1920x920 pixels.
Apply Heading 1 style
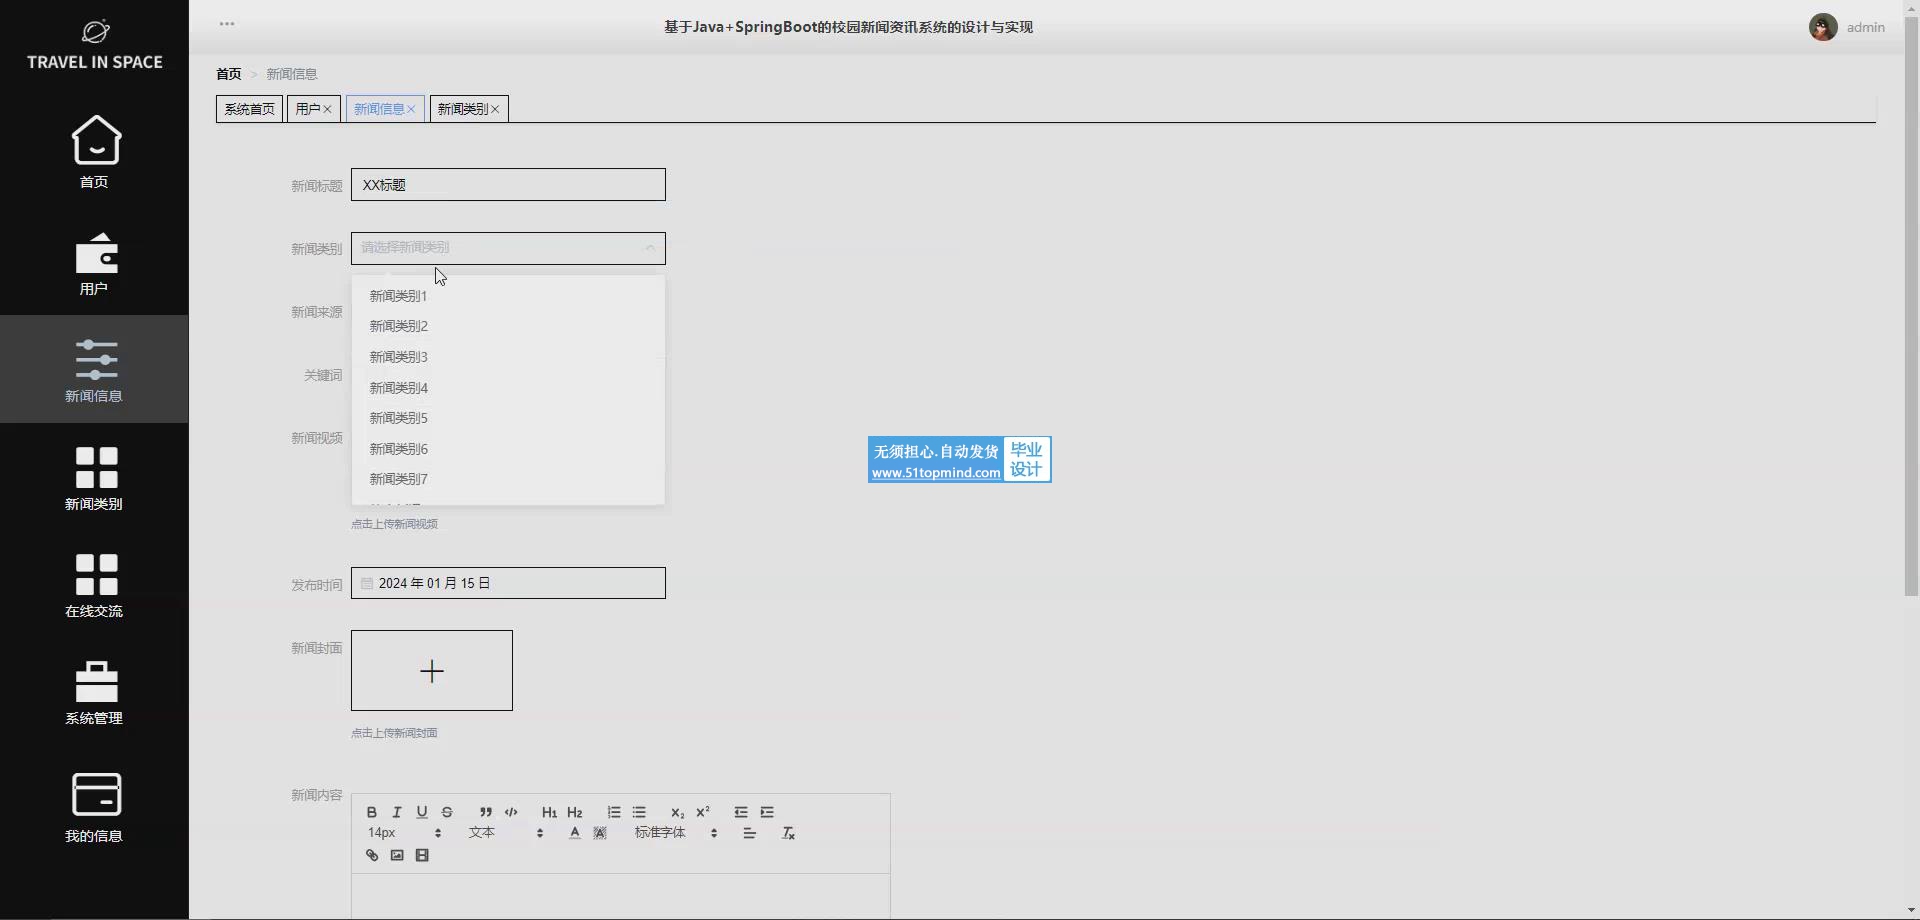549,812
